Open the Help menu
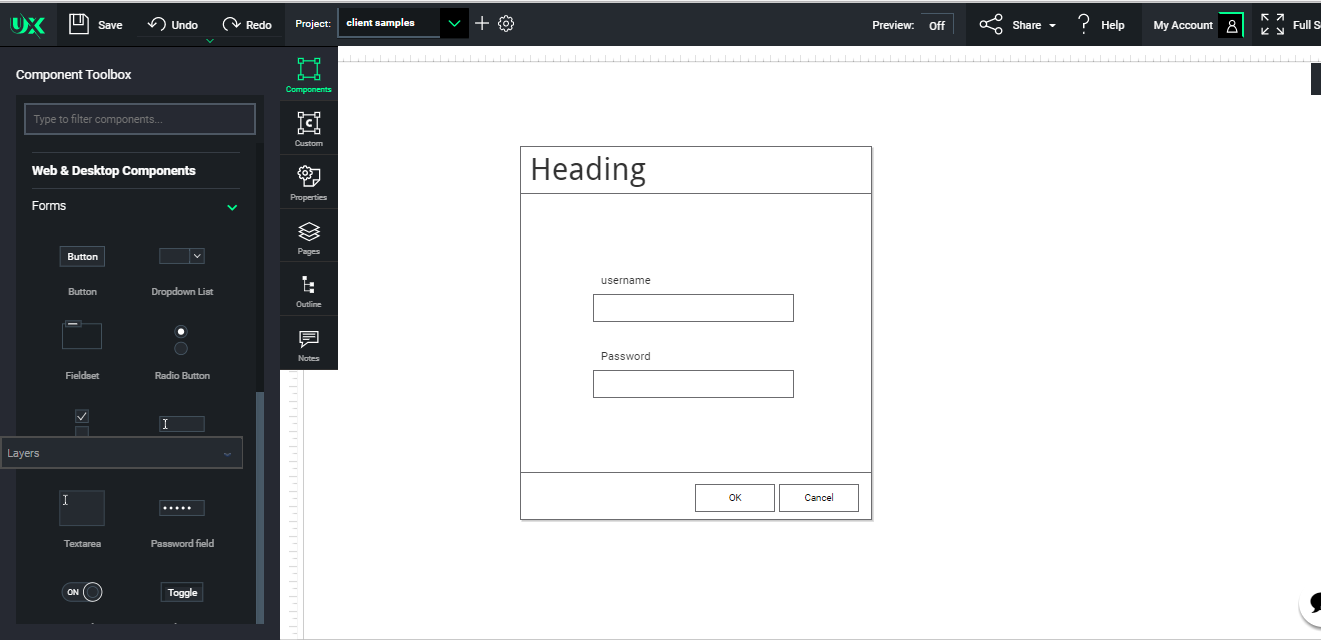This screenshot has height=640, width=1321. (x=1100, y=25)
